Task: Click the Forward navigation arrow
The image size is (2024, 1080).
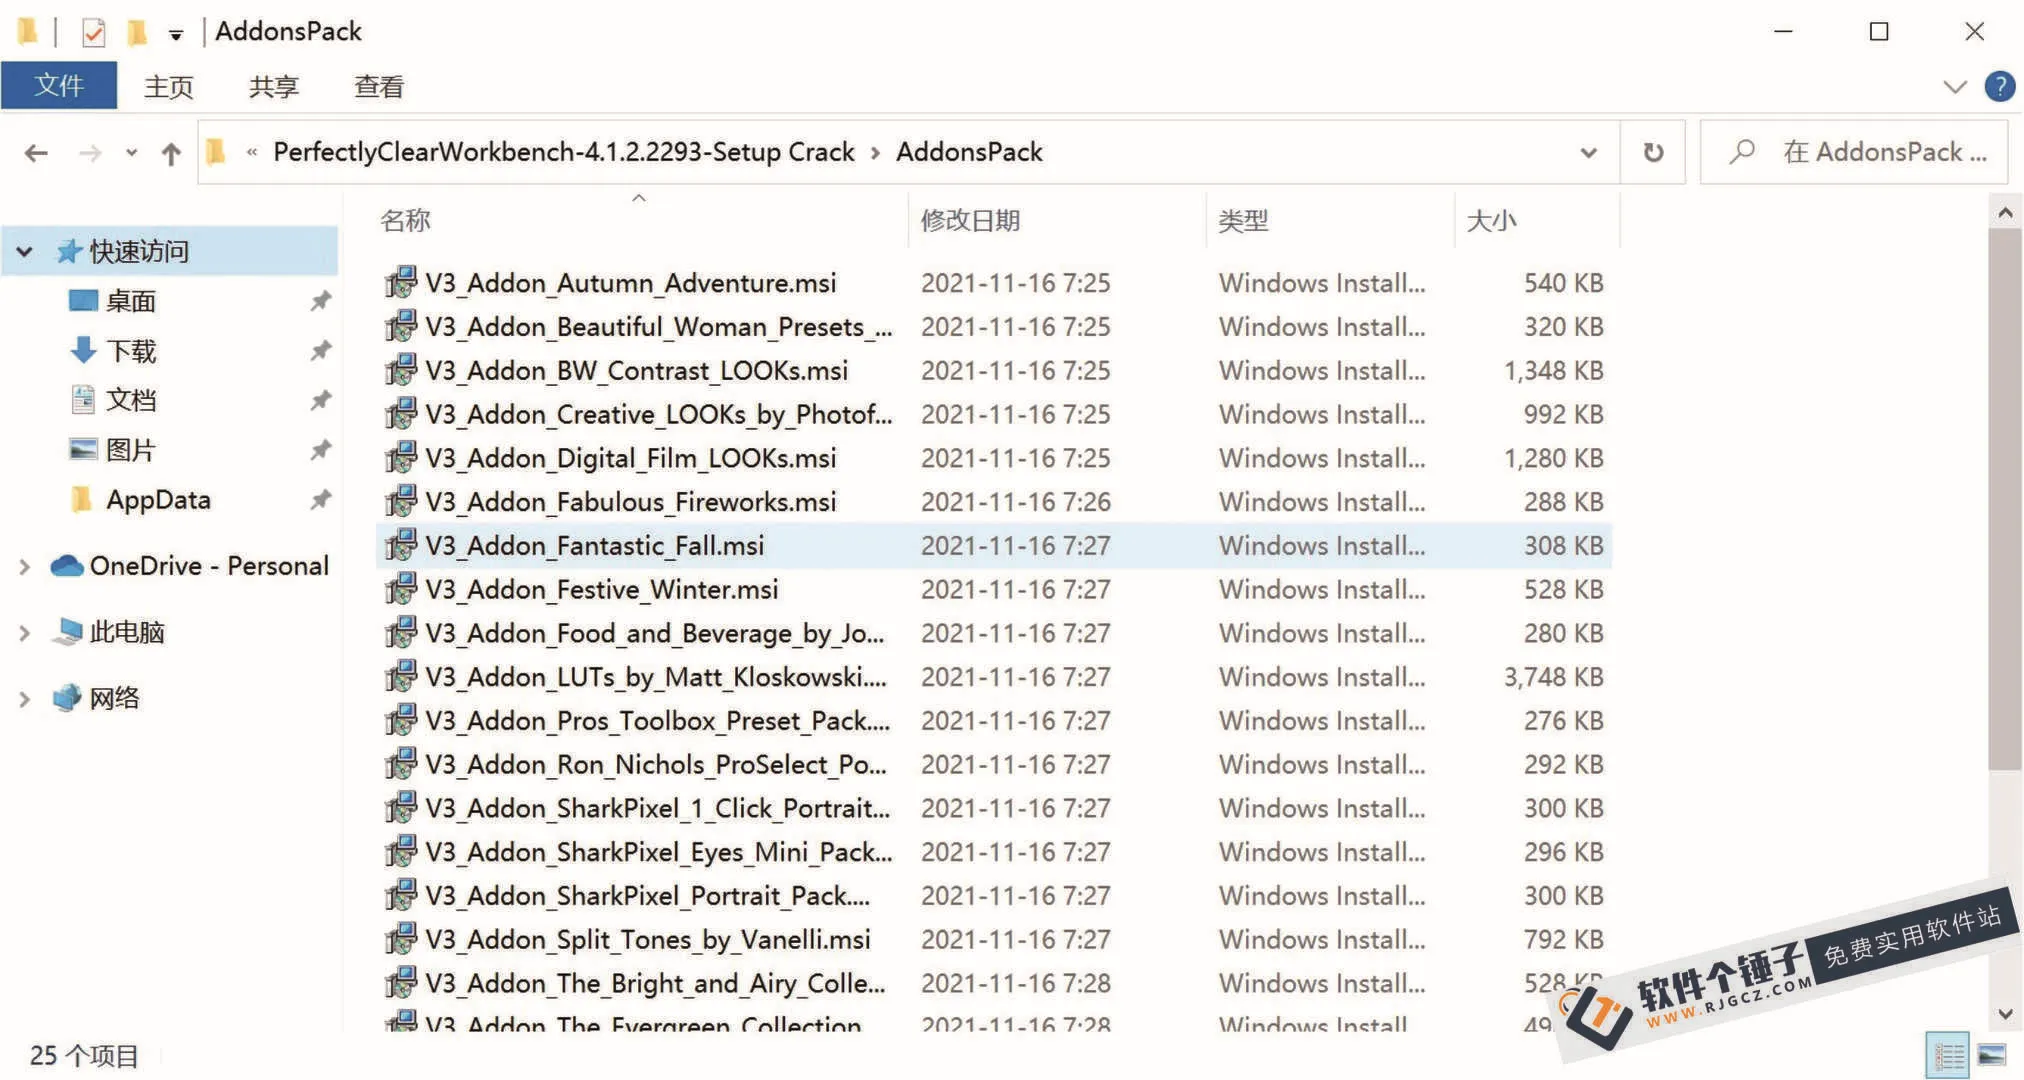Action: 90,153
